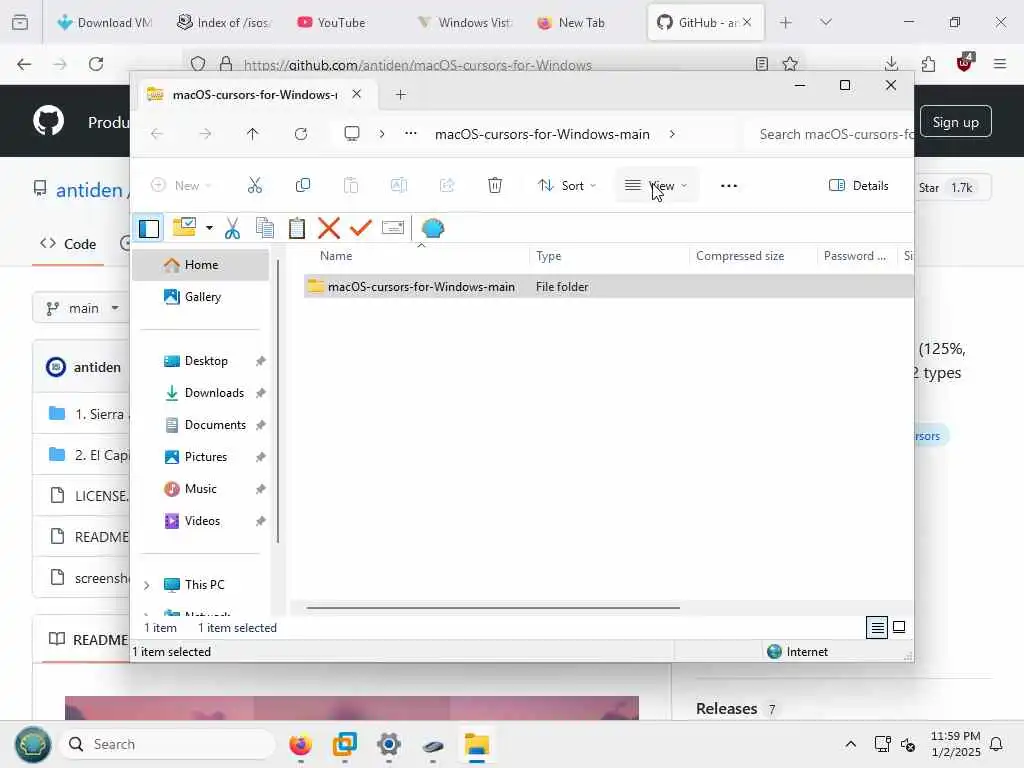This screenshot has width=1024, height=768.
Task: Click Sign up on the GitHub page
Action: pyautogui.click(x=955, y=122)
